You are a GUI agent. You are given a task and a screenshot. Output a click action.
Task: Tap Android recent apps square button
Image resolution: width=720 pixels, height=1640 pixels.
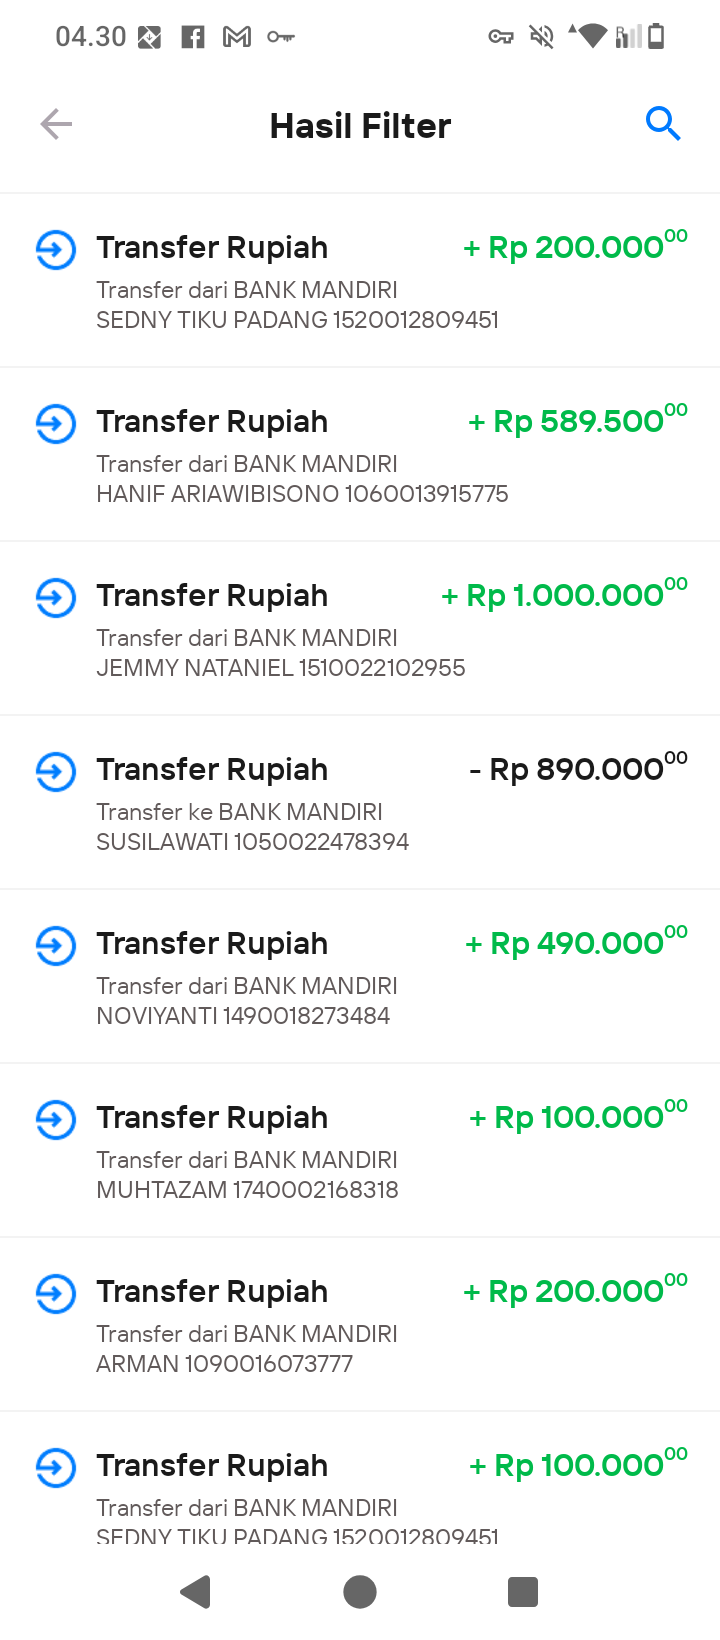(x=523, y=1591)
